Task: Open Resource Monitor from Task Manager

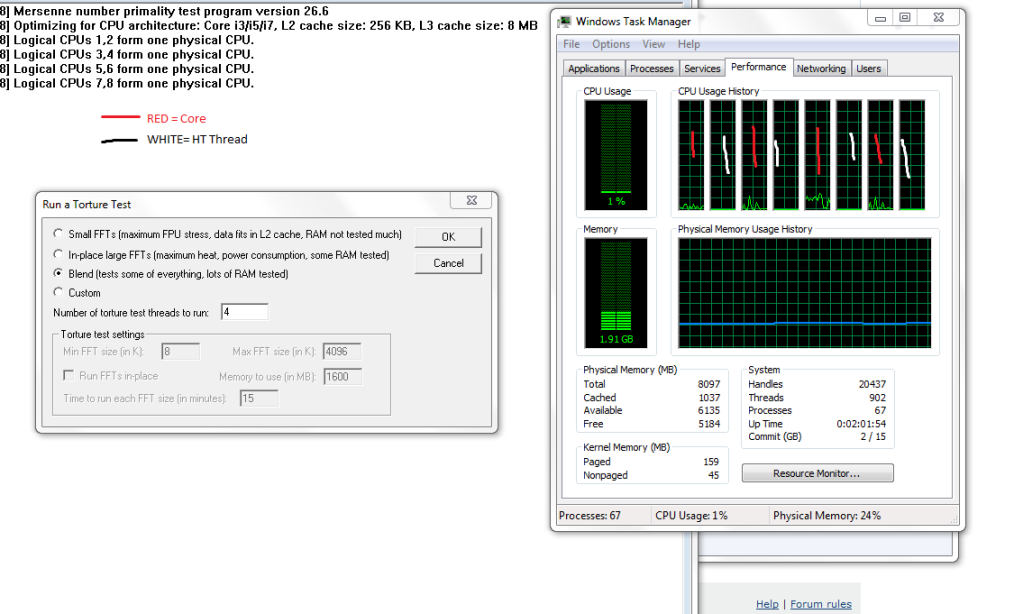Action: (x=817, y=473)
